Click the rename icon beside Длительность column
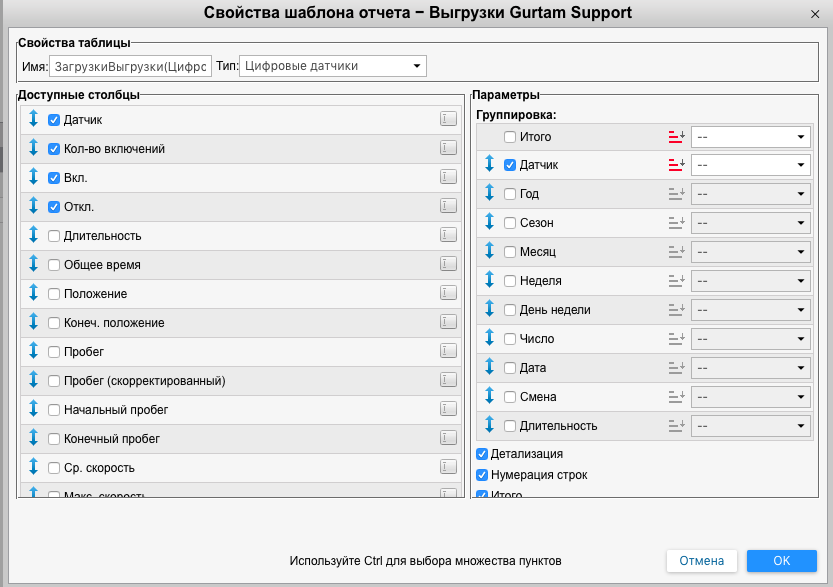 pos(448,236)
